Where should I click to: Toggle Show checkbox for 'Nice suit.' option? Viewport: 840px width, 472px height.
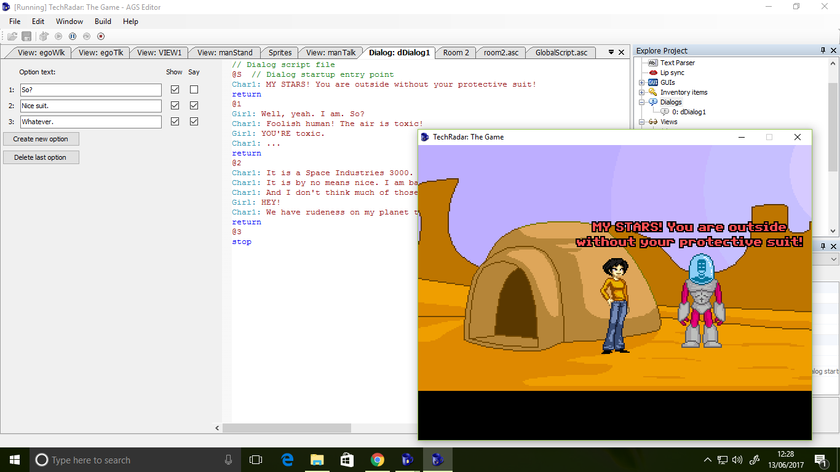(175, 106)
